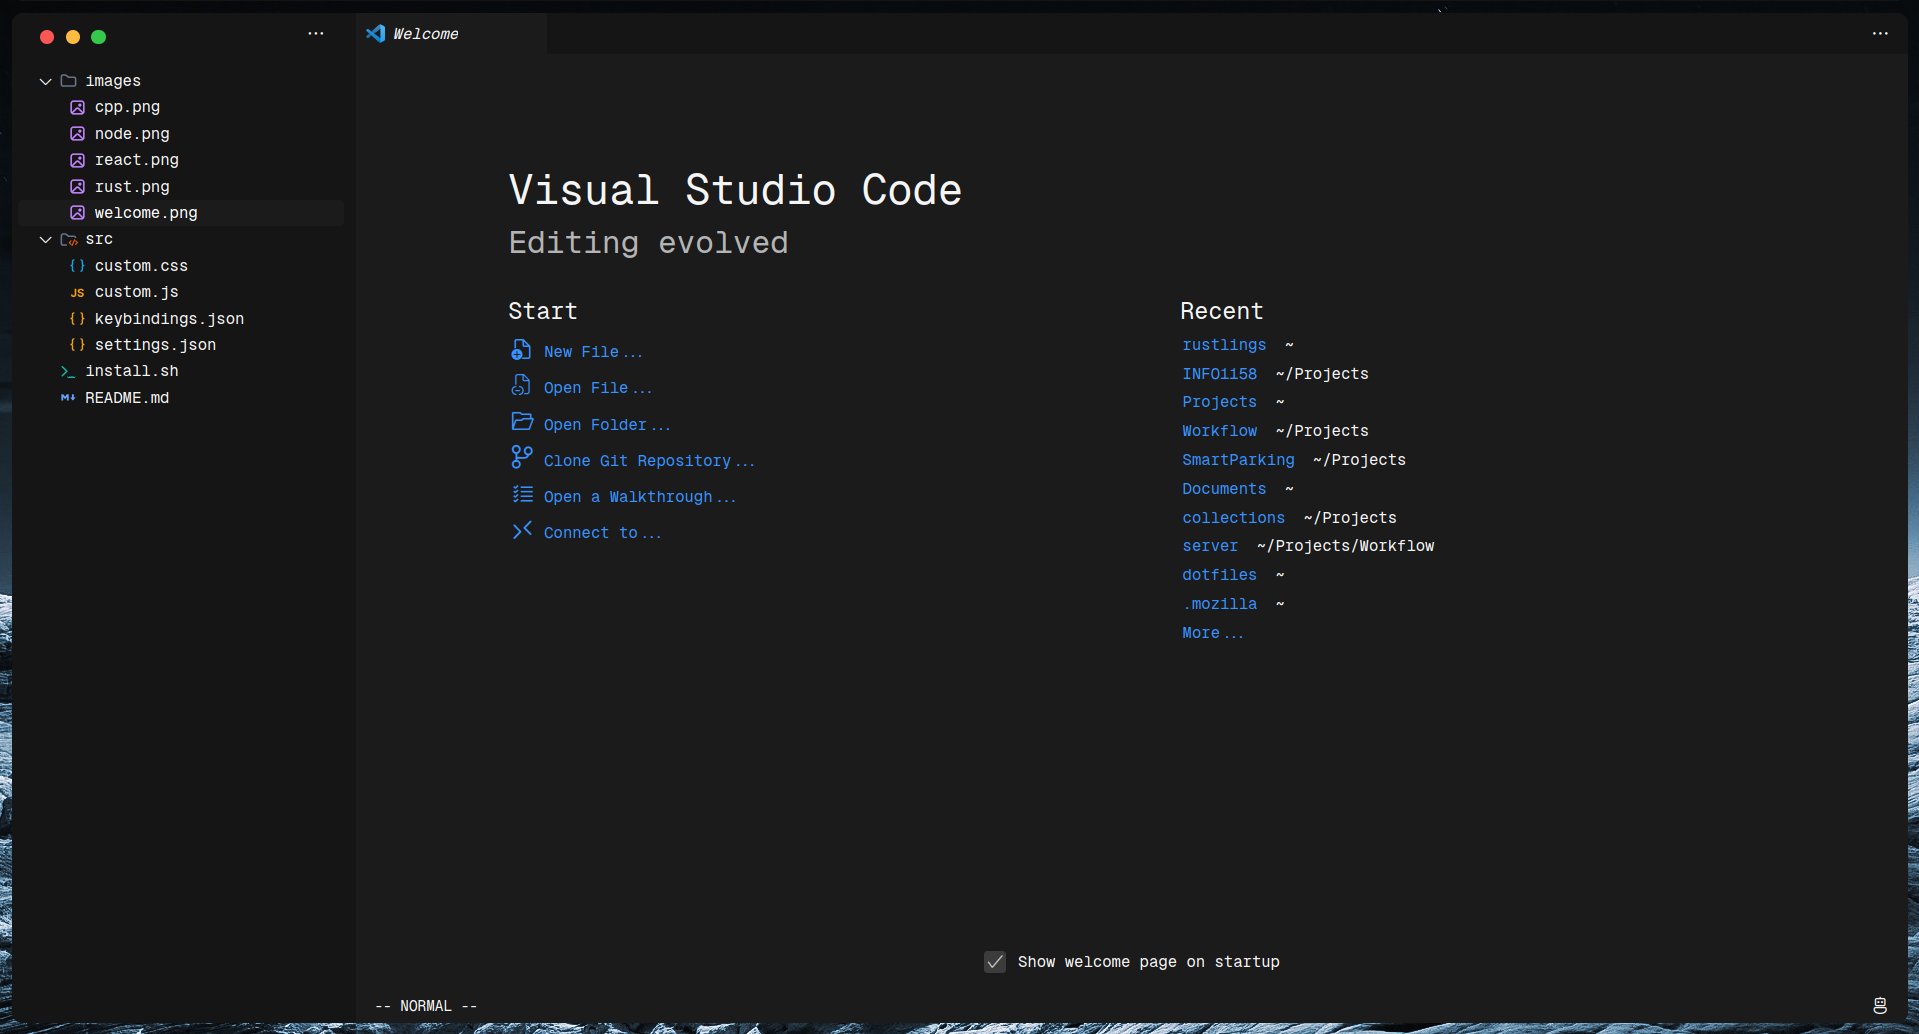The height and width of the screenshot is (1034, 1919).
Task: Click the yellow minimize window button
Action: [73, 37]
